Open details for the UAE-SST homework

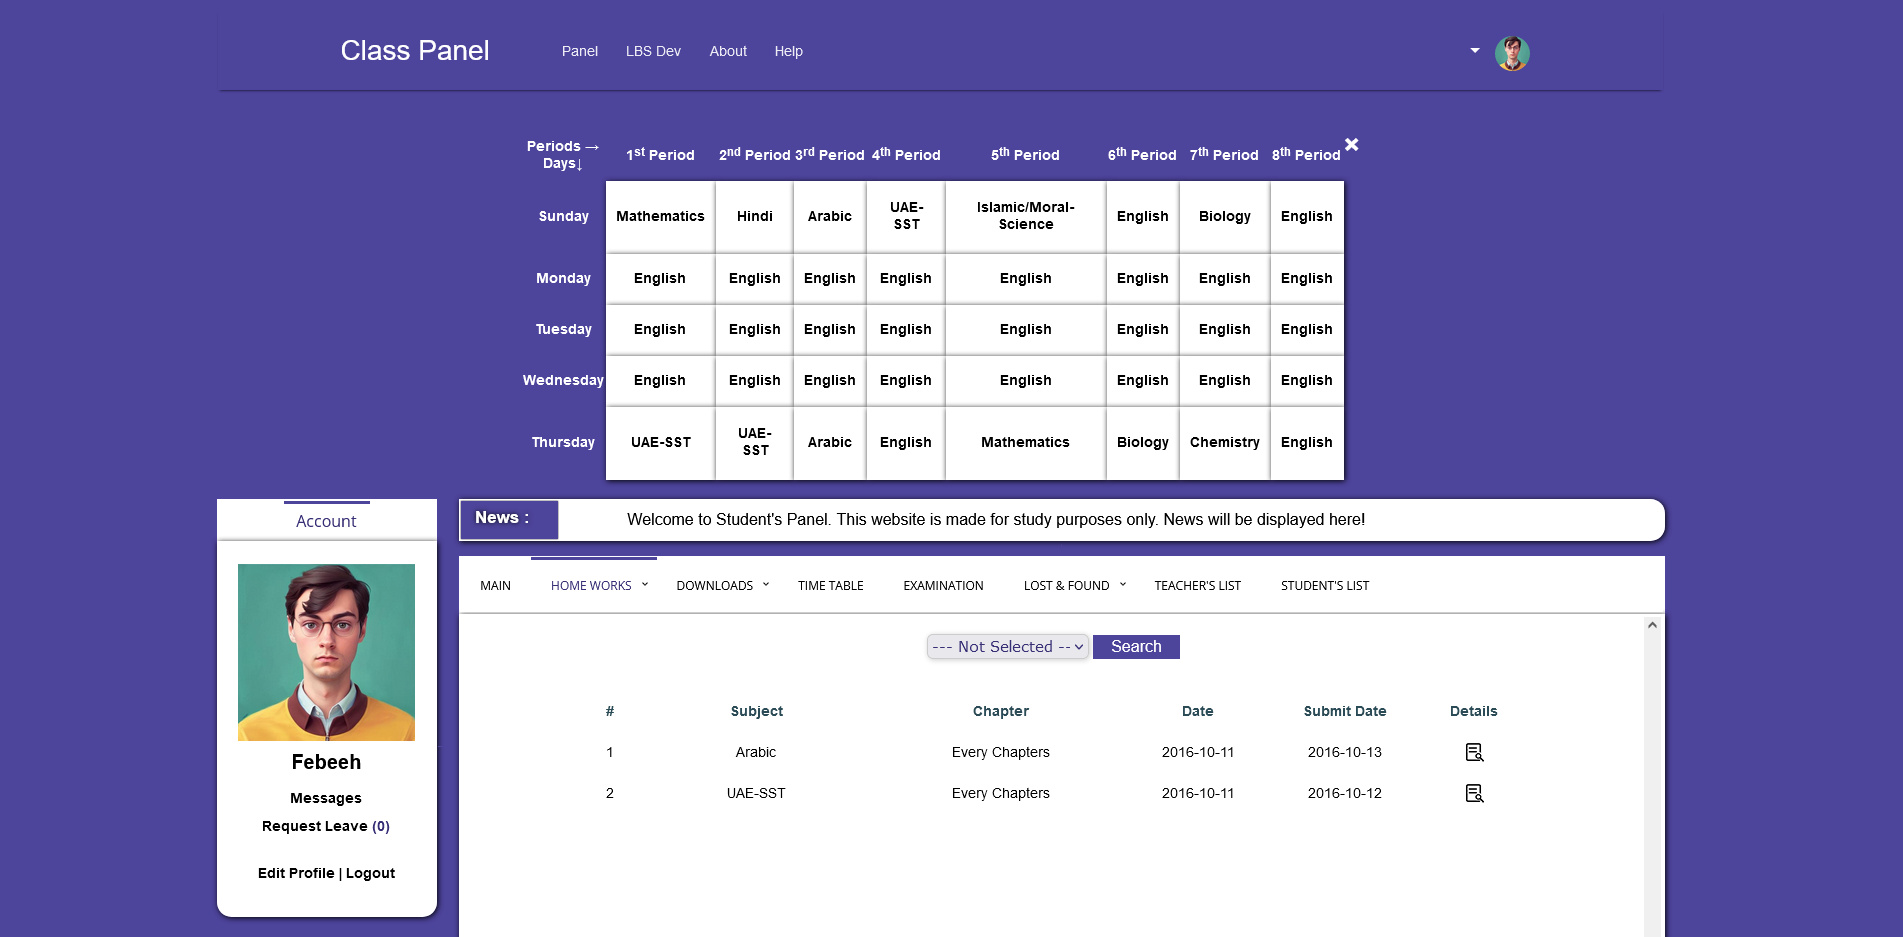pyautogui.click(x=1473, y=793)
